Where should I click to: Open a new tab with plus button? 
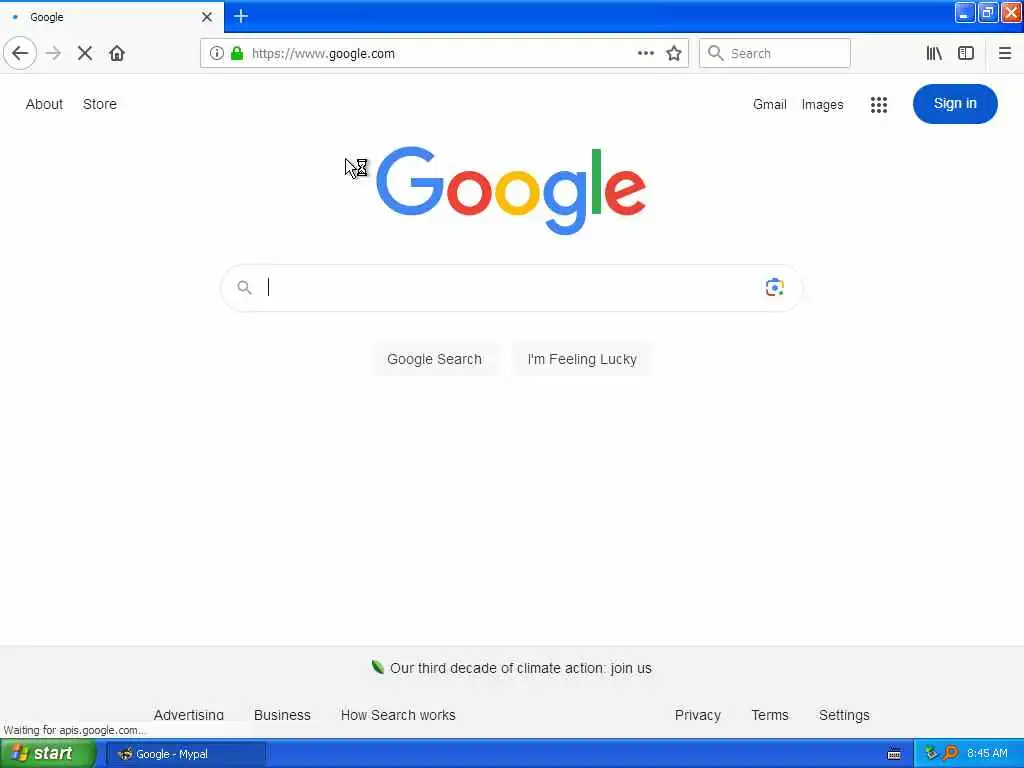(x=241, y=16)
